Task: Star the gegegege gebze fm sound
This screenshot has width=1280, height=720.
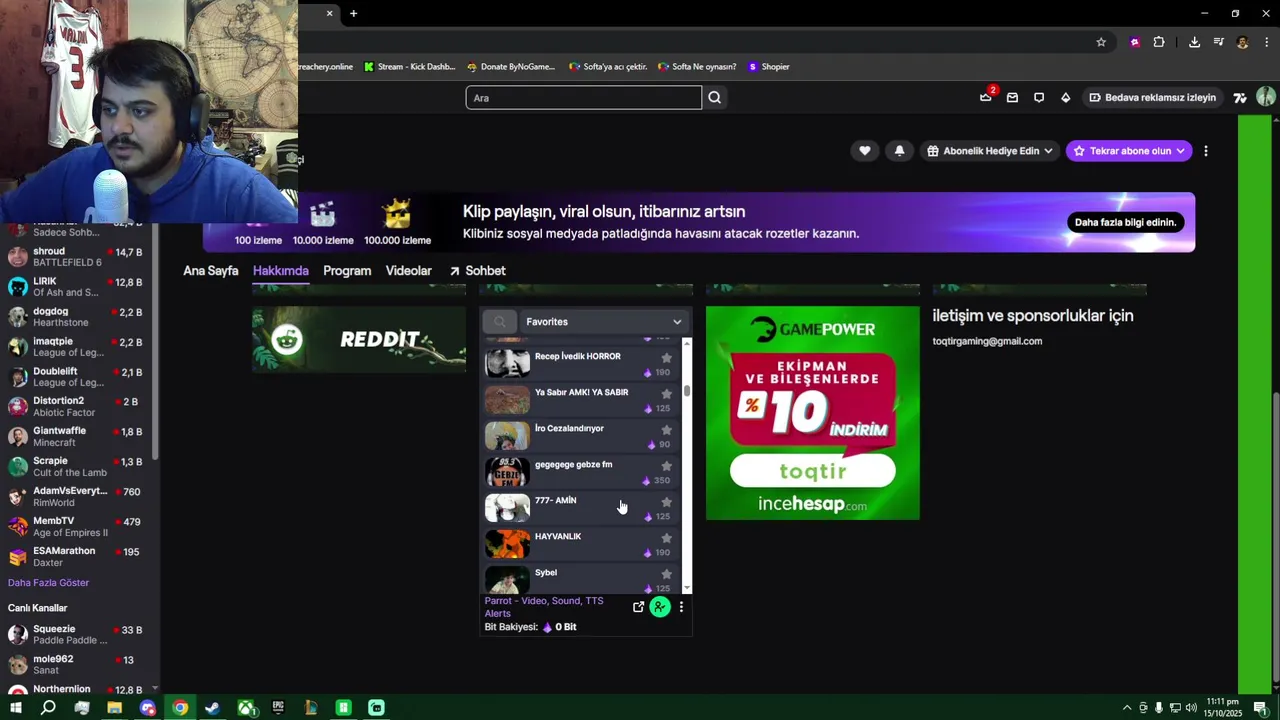Action: coord(667,466)
